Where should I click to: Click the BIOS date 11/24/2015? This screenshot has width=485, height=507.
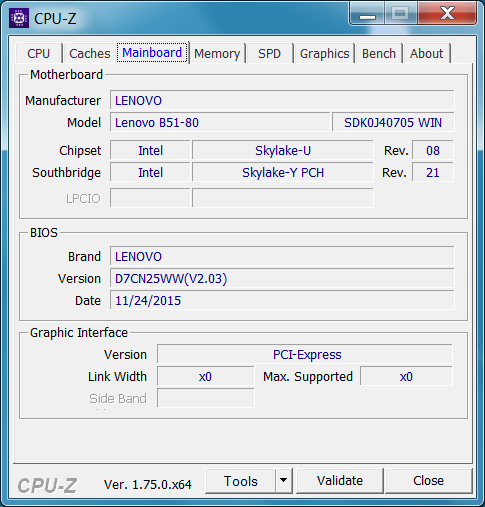coord(282,300)
